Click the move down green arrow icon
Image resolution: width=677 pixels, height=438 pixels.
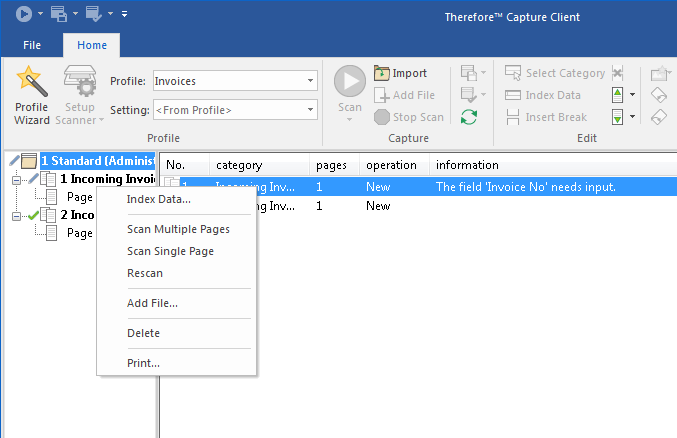click(x=617, y=117)
